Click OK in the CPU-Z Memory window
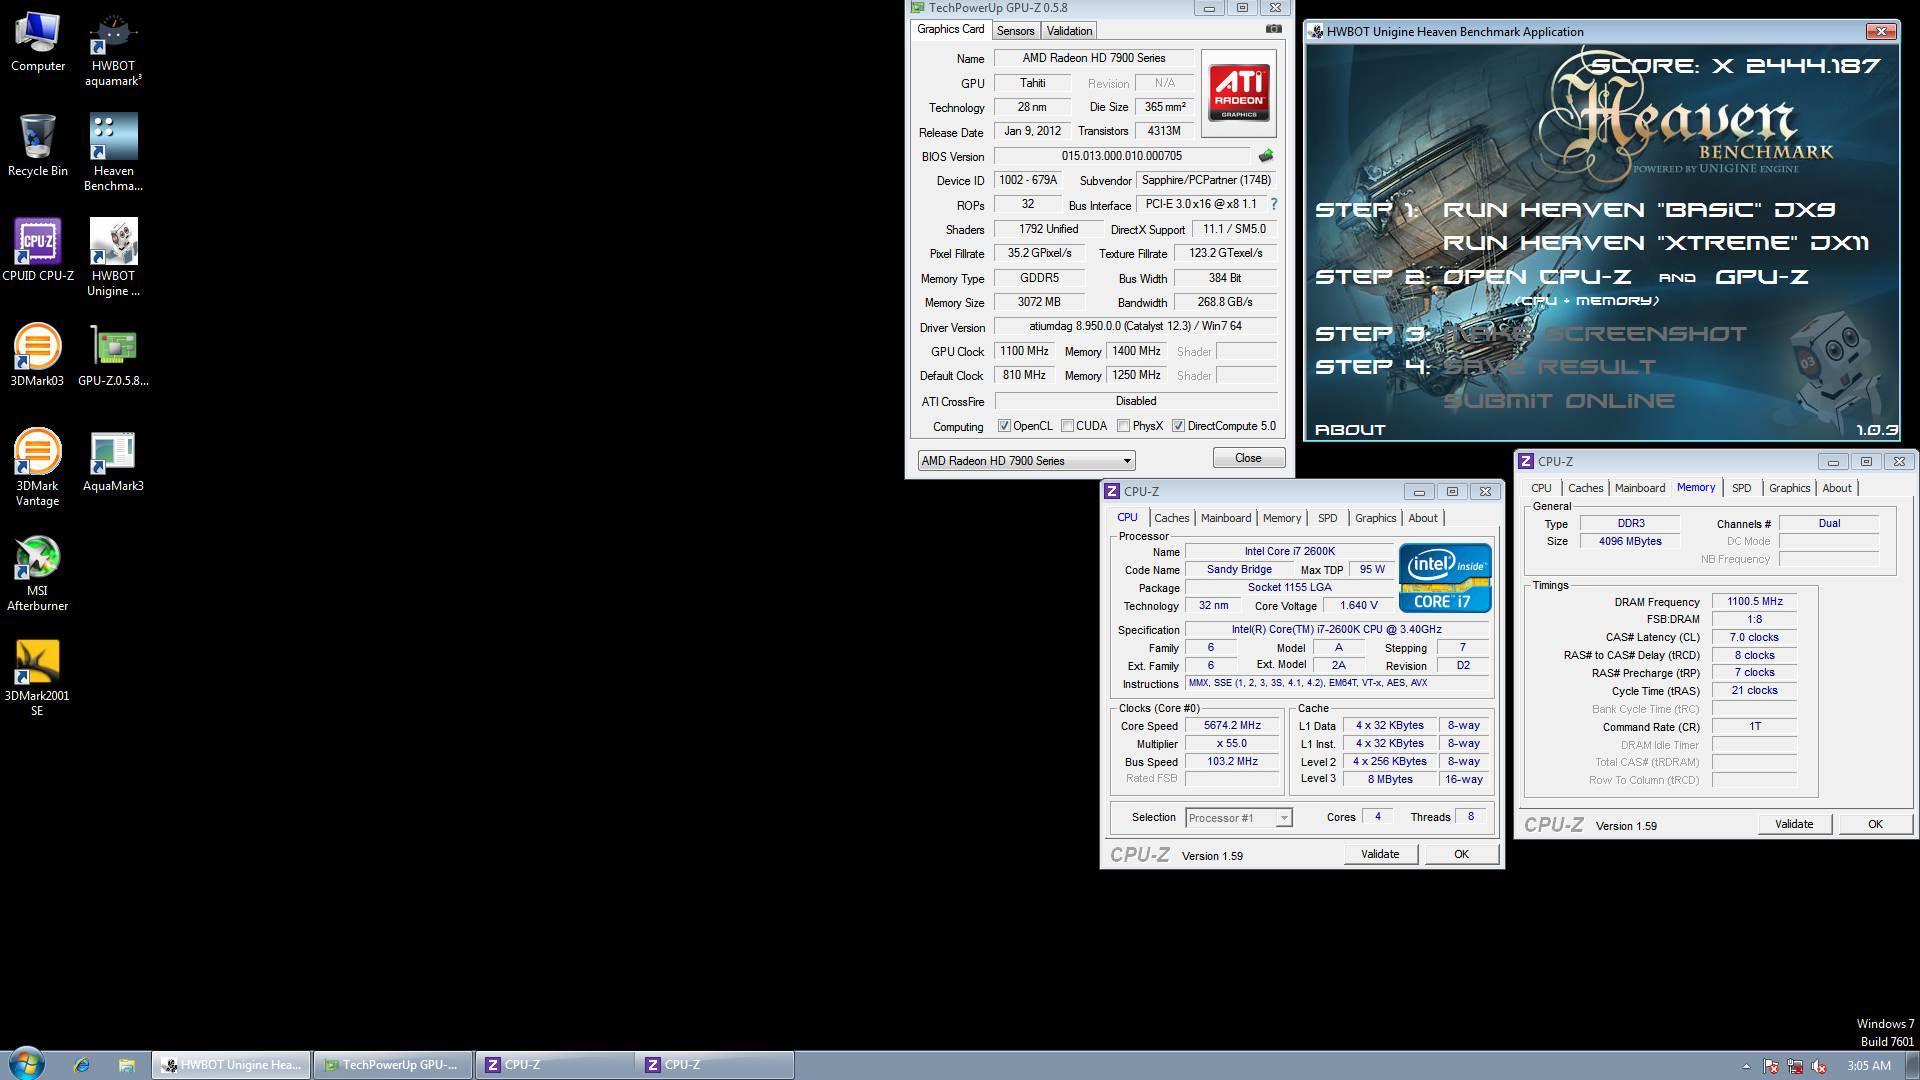 coord(1875,824)
